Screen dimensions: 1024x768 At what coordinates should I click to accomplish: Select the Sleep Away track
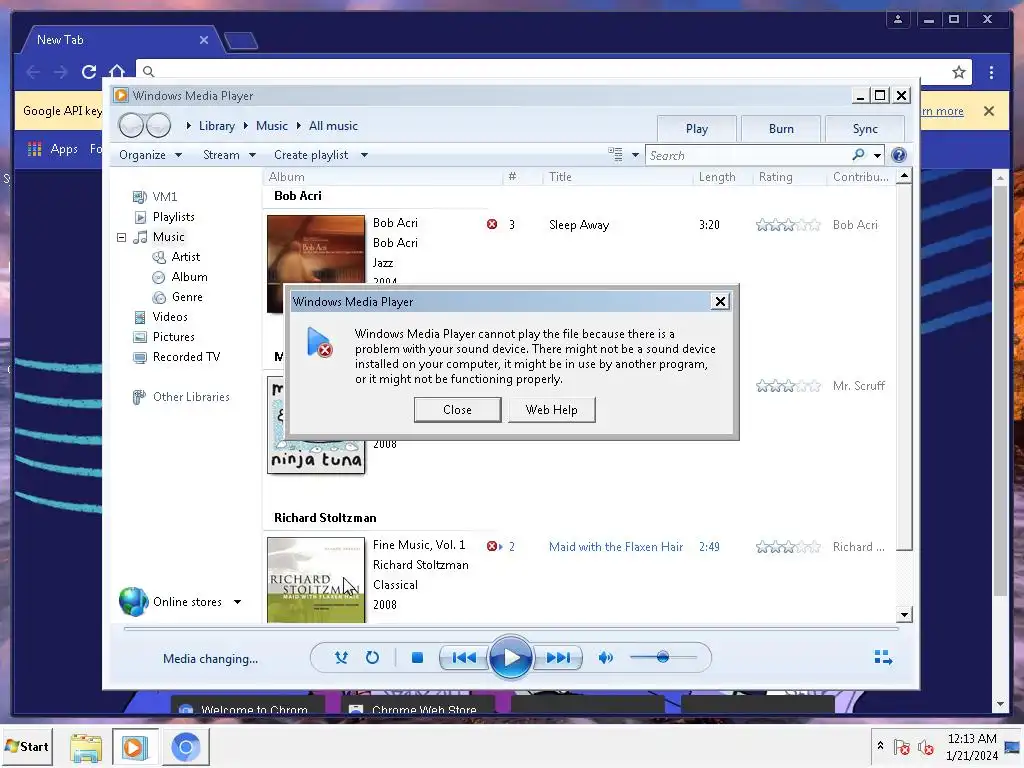click(x=579, y=225)
